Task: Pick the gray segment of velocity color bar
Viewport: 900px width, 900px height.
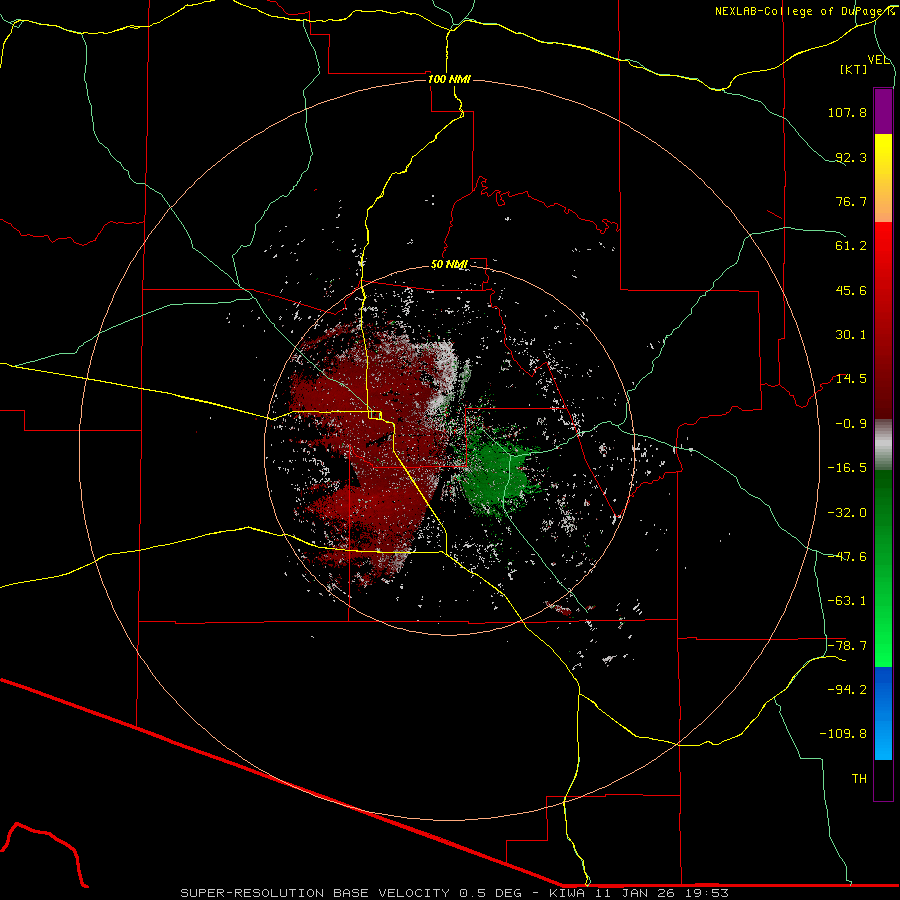Action: [x=883, y=445]
